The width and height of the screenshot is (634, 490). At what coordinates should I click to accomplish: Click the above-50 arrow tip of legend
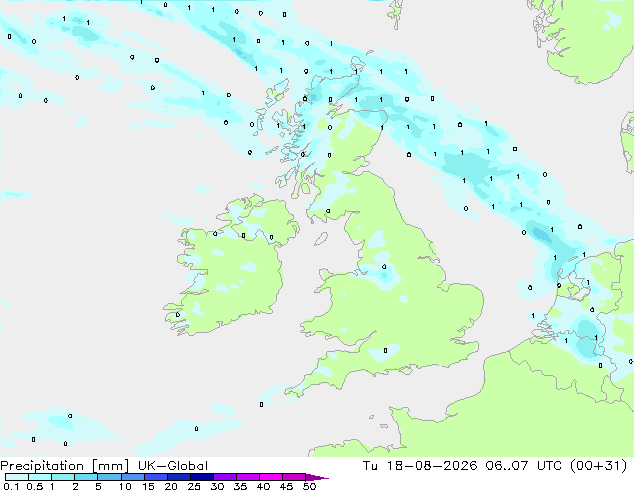click(317, 477)
